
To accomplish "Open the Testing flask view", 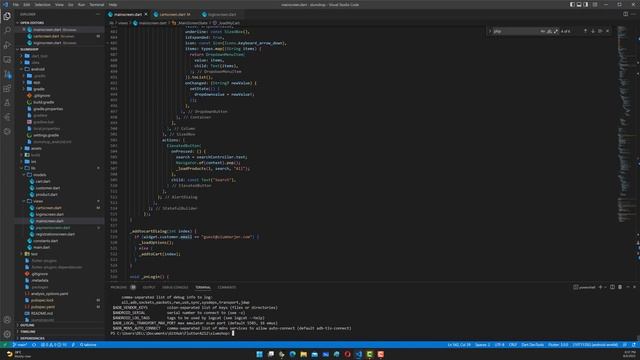I will coord(7,103).
